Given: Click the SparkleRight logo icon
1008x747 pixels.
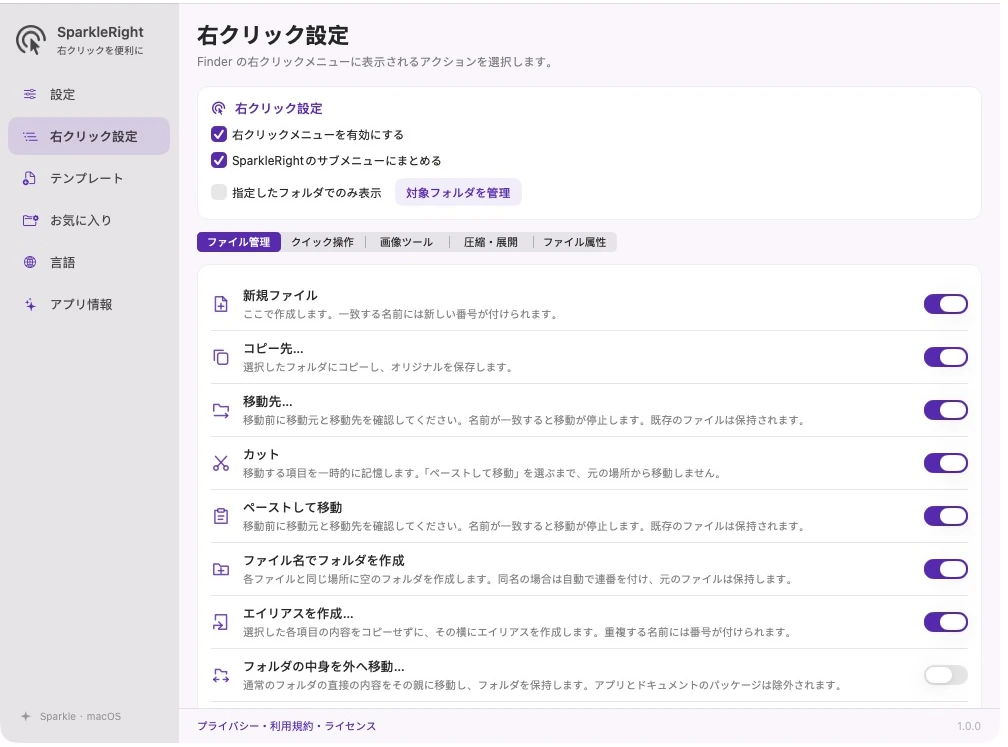Looking at the screenshot, I should tap(31, 40).
